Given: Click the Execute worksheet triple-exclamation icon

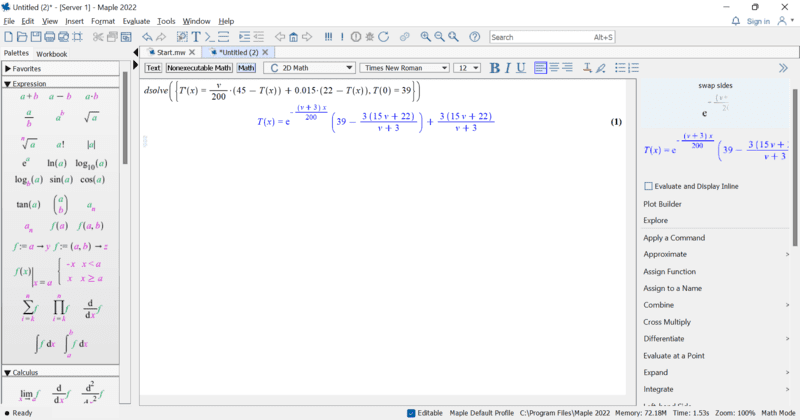Looking at the screenshot, I should [329, 37].
